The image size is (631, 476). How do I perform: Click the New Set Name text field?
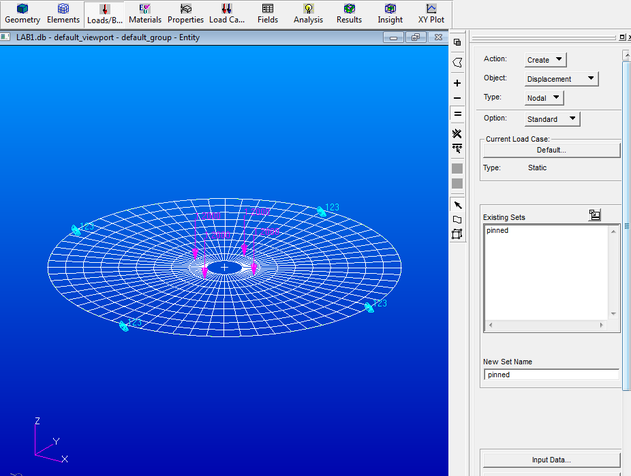tap(551, 375)
